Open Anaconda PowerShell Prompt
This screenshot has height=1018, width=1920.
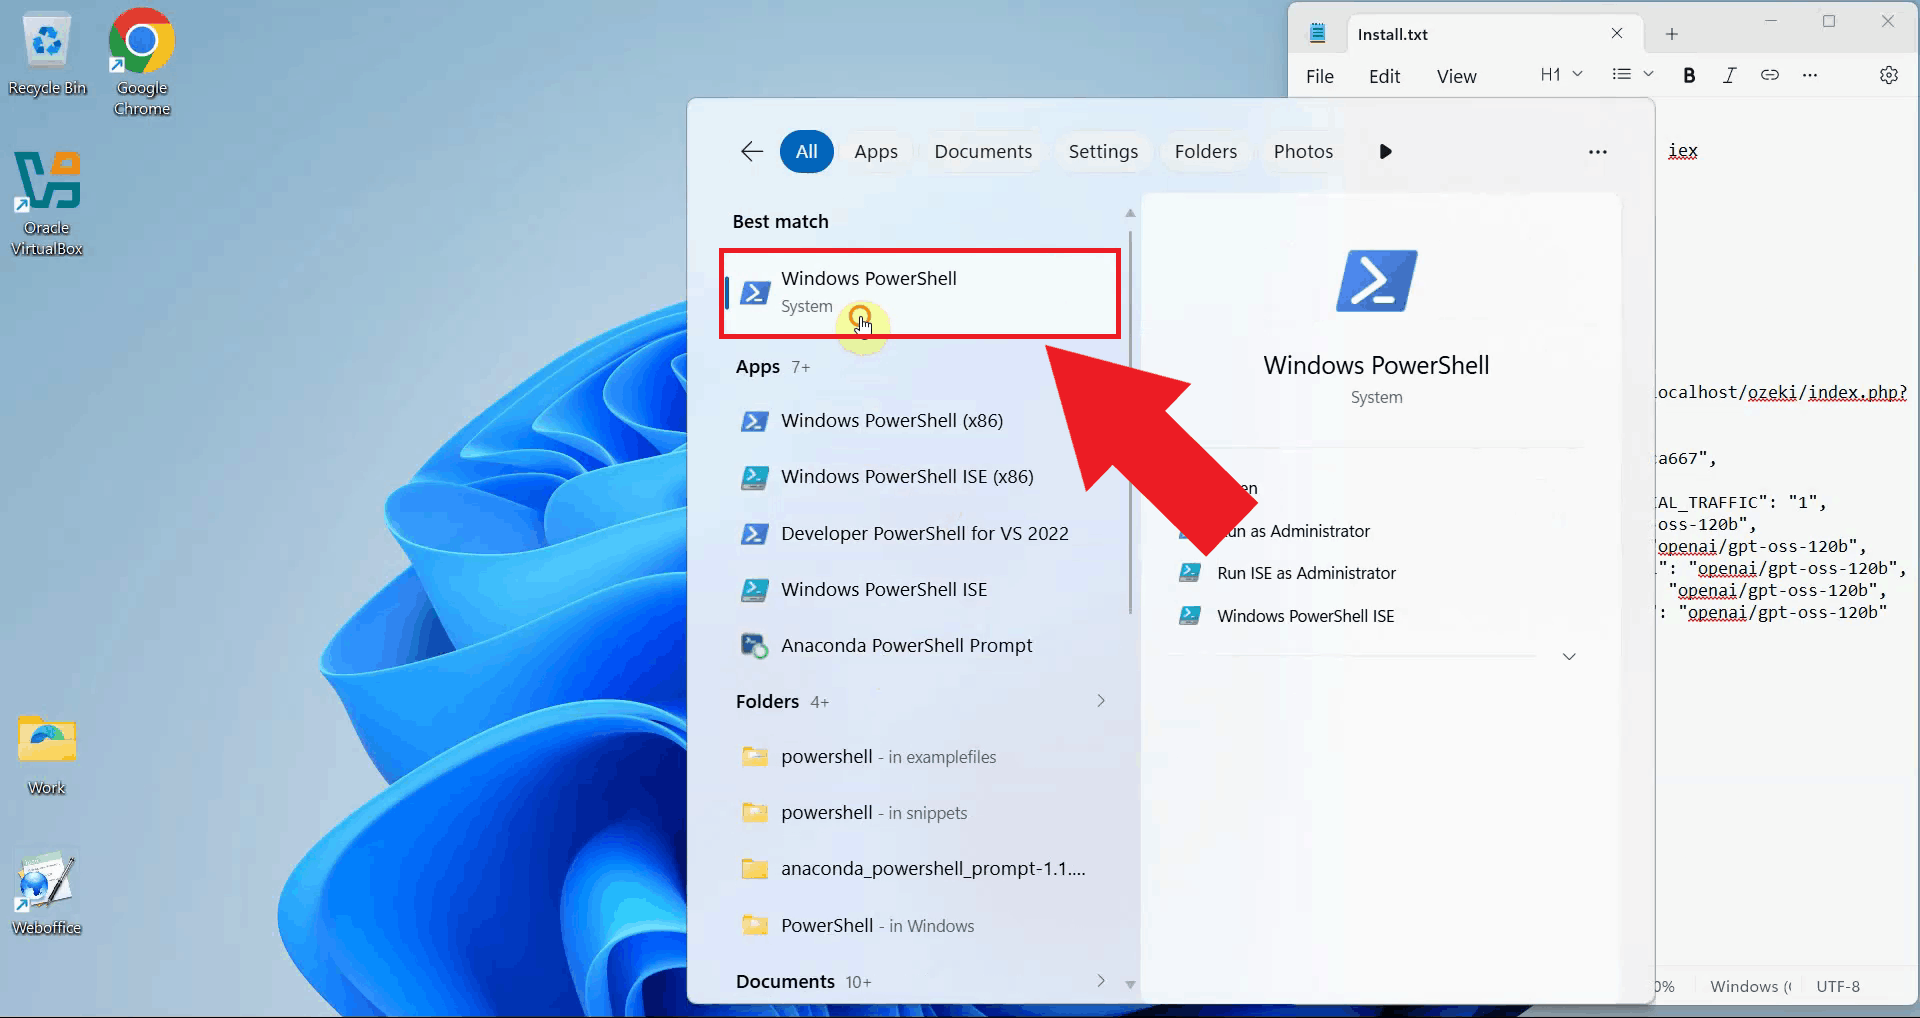click(905, 645)
